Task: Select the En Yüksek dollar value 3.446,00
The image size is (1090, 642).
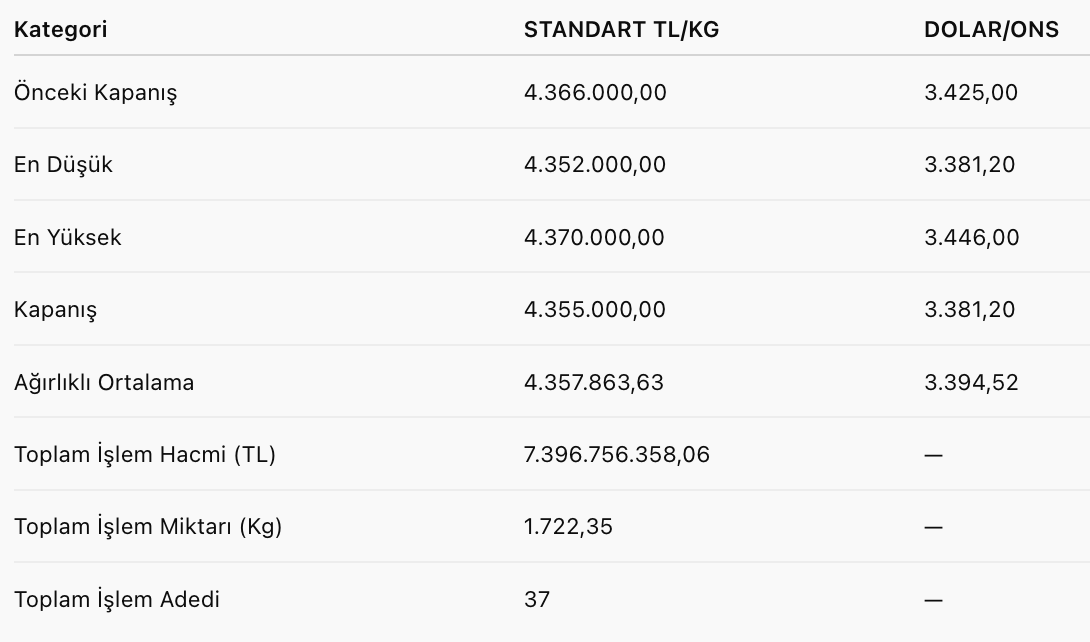Action: [972, 238]
